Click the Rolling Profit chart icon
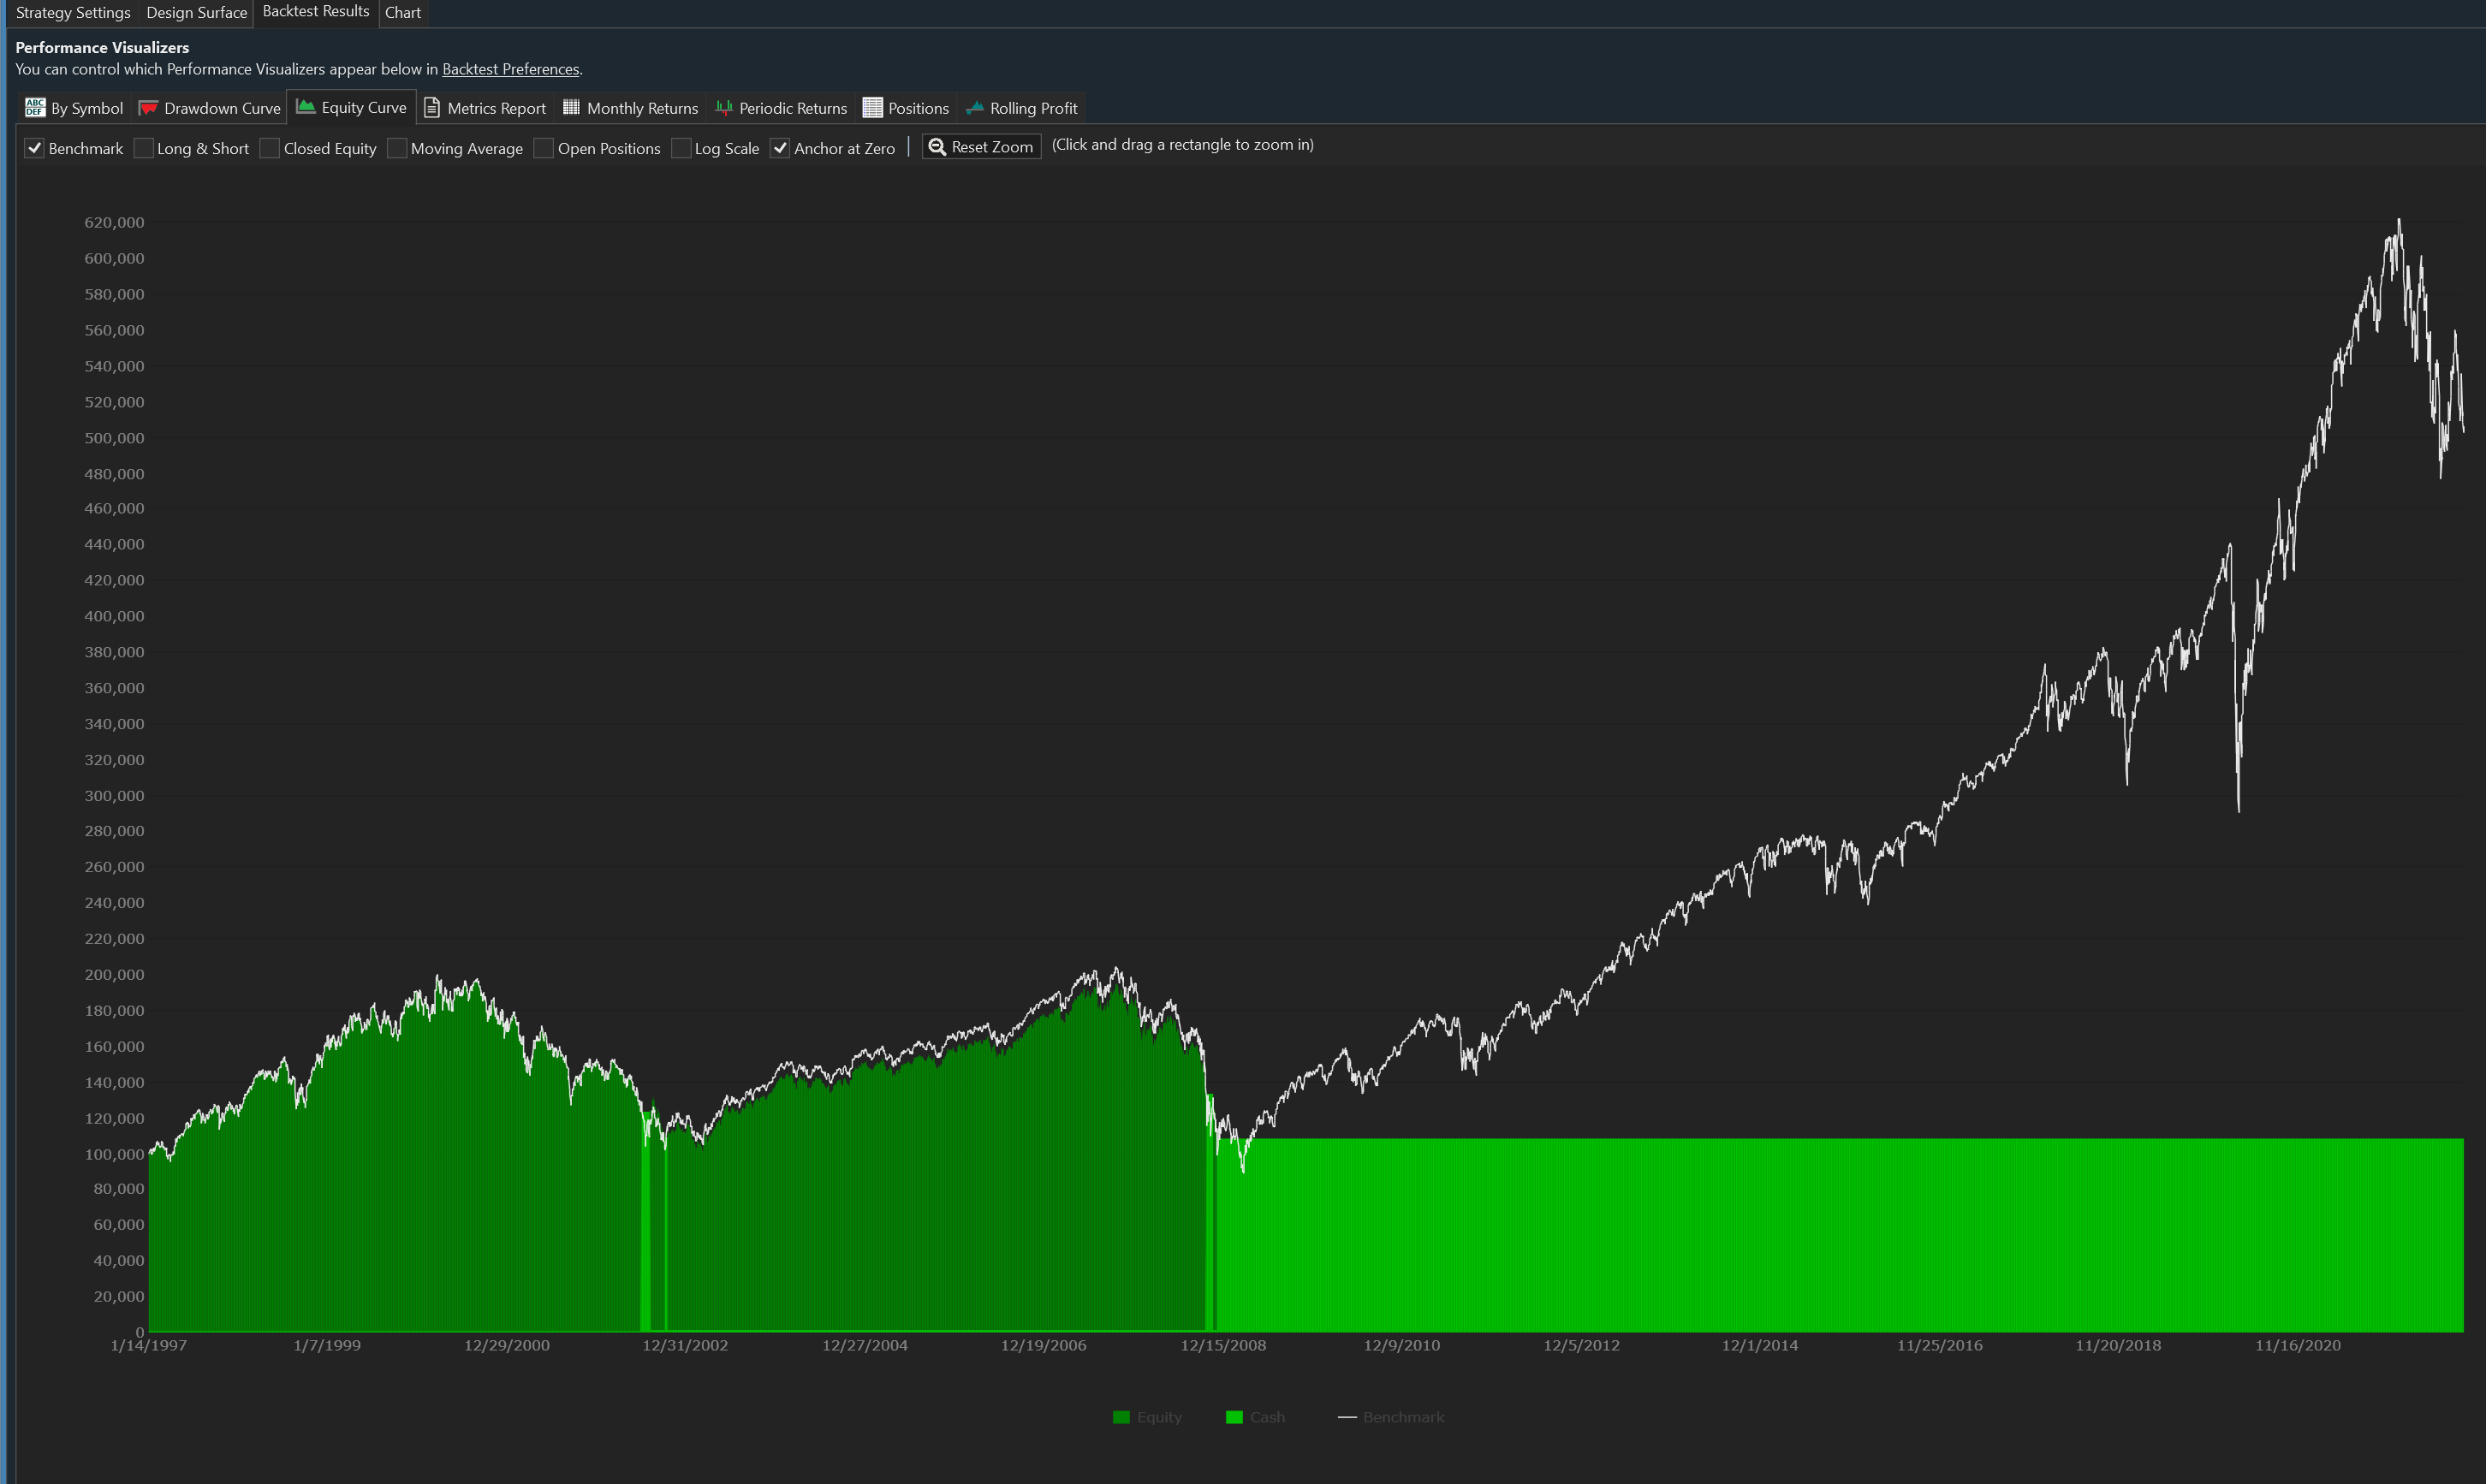Viewport: 2486px width, 1484px height. [x=974, y=107]
